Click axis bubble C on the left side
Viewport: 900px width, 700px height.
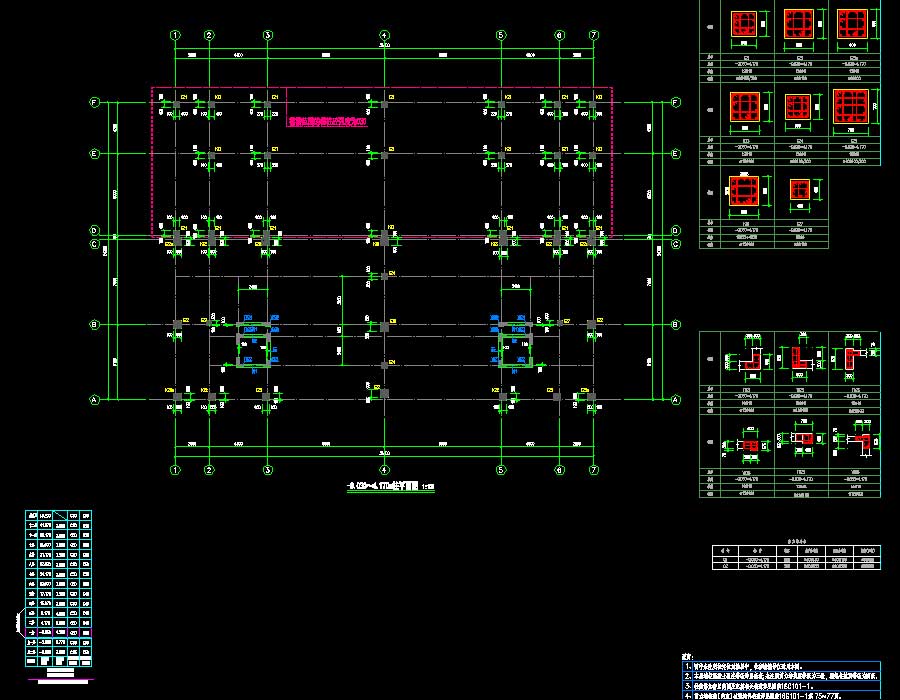[95, 244]
